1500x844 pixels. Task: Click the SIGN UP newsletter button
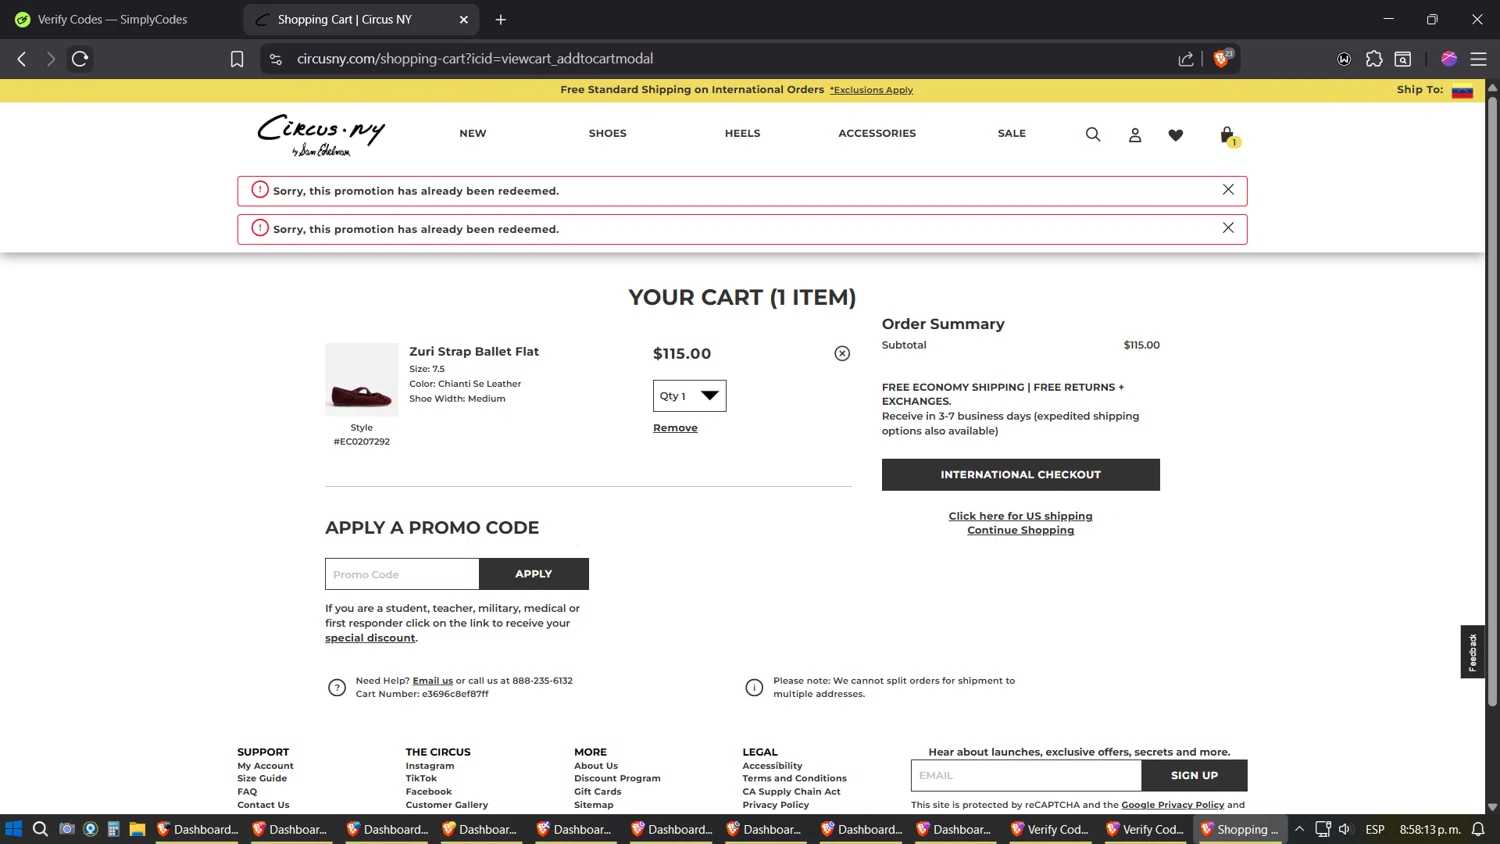[x=1194, y=775]
